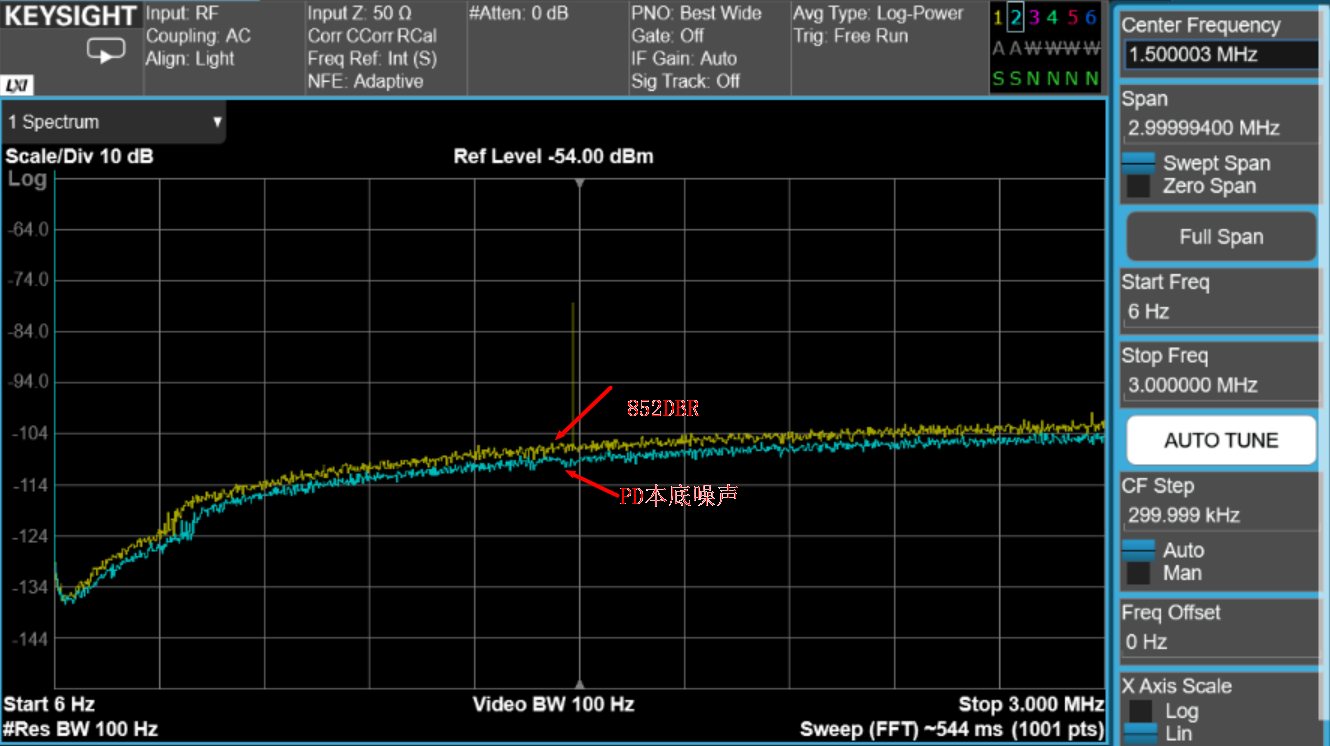This screenshot has width=1330, height=746.
Task: Select trace 6 blue indicator
Action: pos(1090,17)
